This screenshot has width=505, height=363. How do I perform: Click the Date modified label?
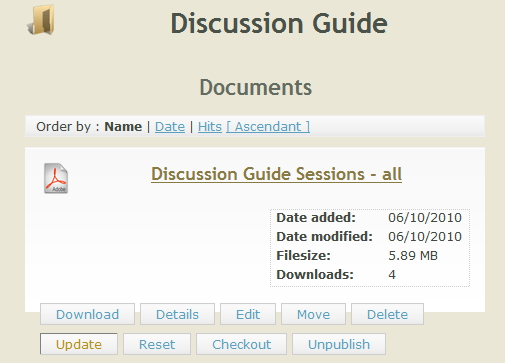coord(324,237)
